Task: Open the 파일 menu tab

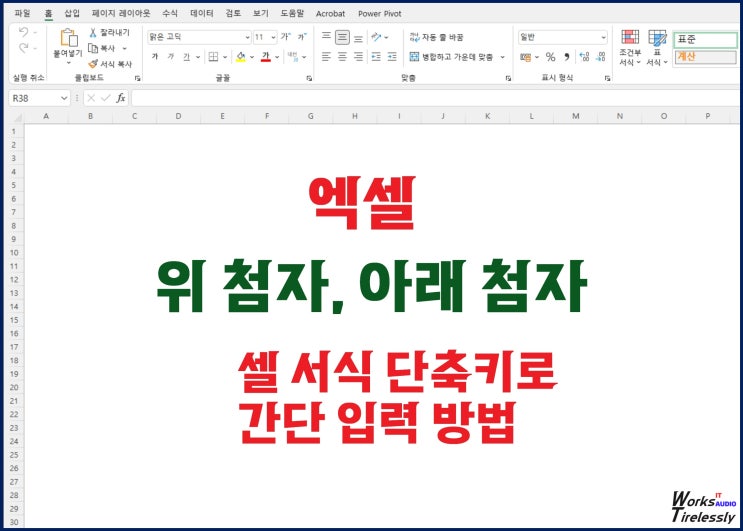Action: (x=22, y=13)
